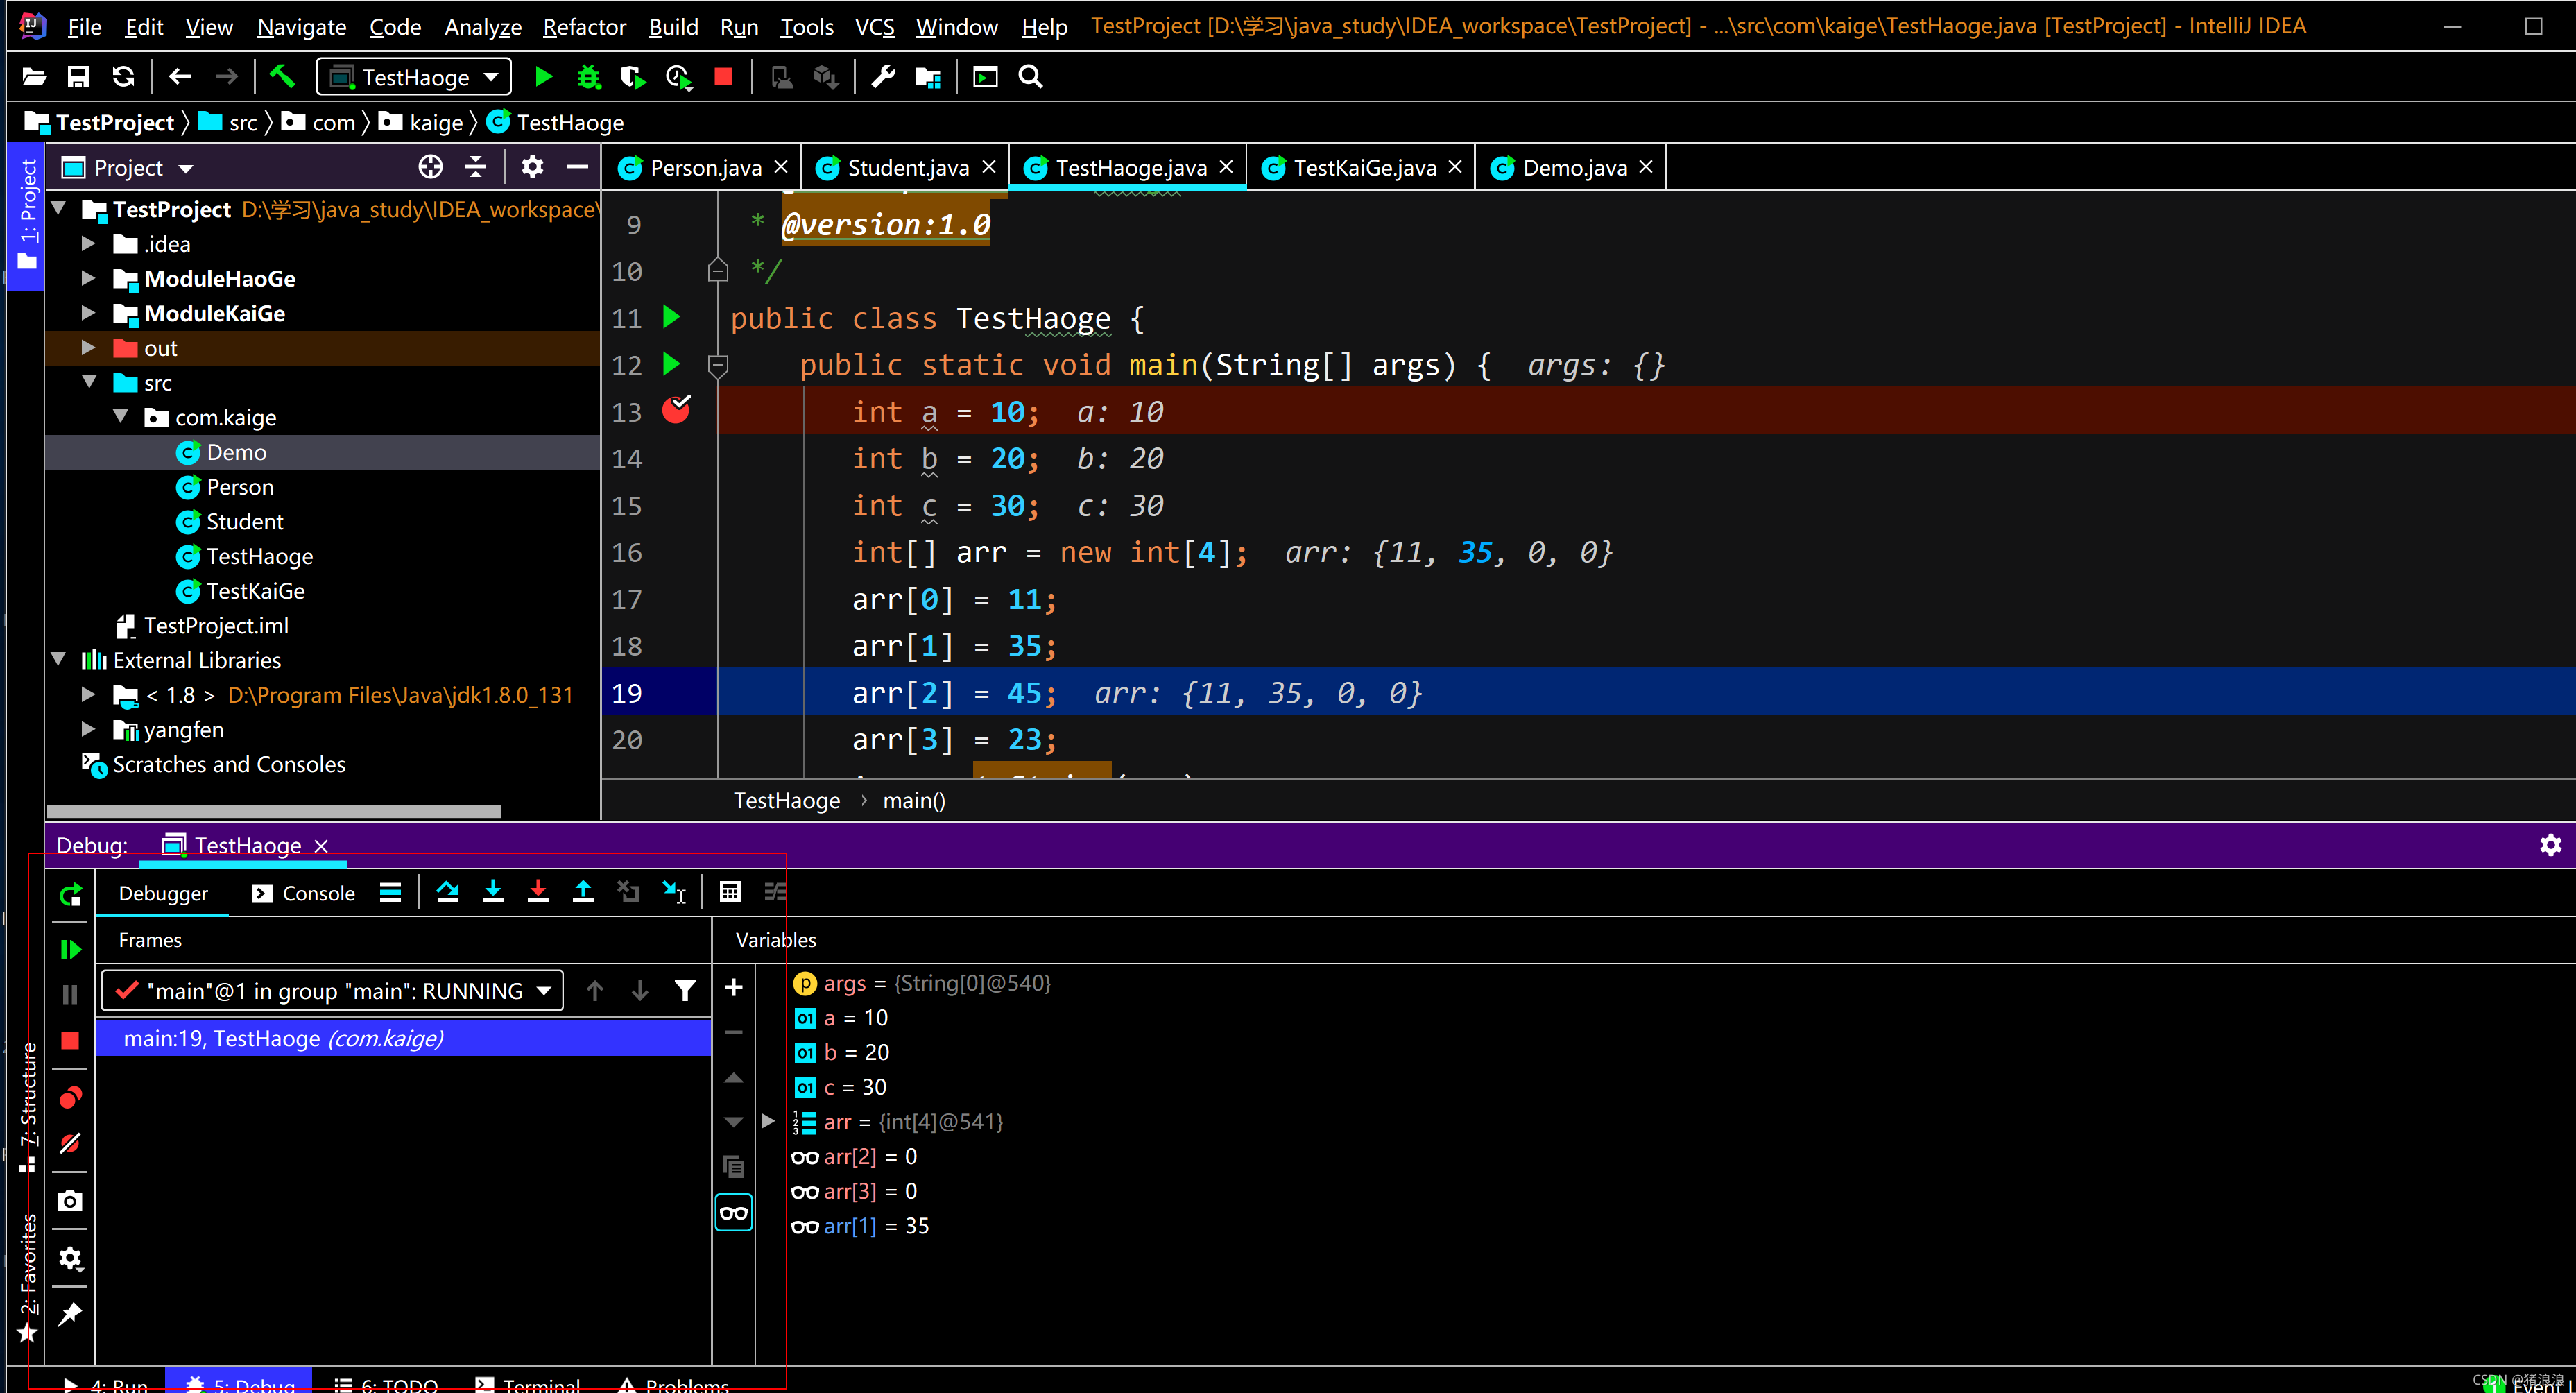Open Evaluate Expression calculator icon
Screen dimensions: 2576x1393
tap(730, 892)
